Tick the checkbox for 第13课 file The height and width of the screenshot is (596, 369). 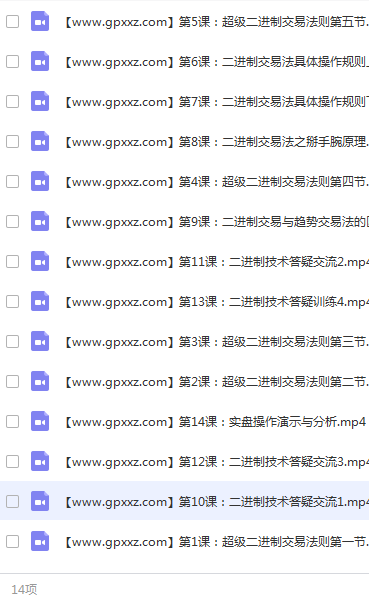coord(13,301)
